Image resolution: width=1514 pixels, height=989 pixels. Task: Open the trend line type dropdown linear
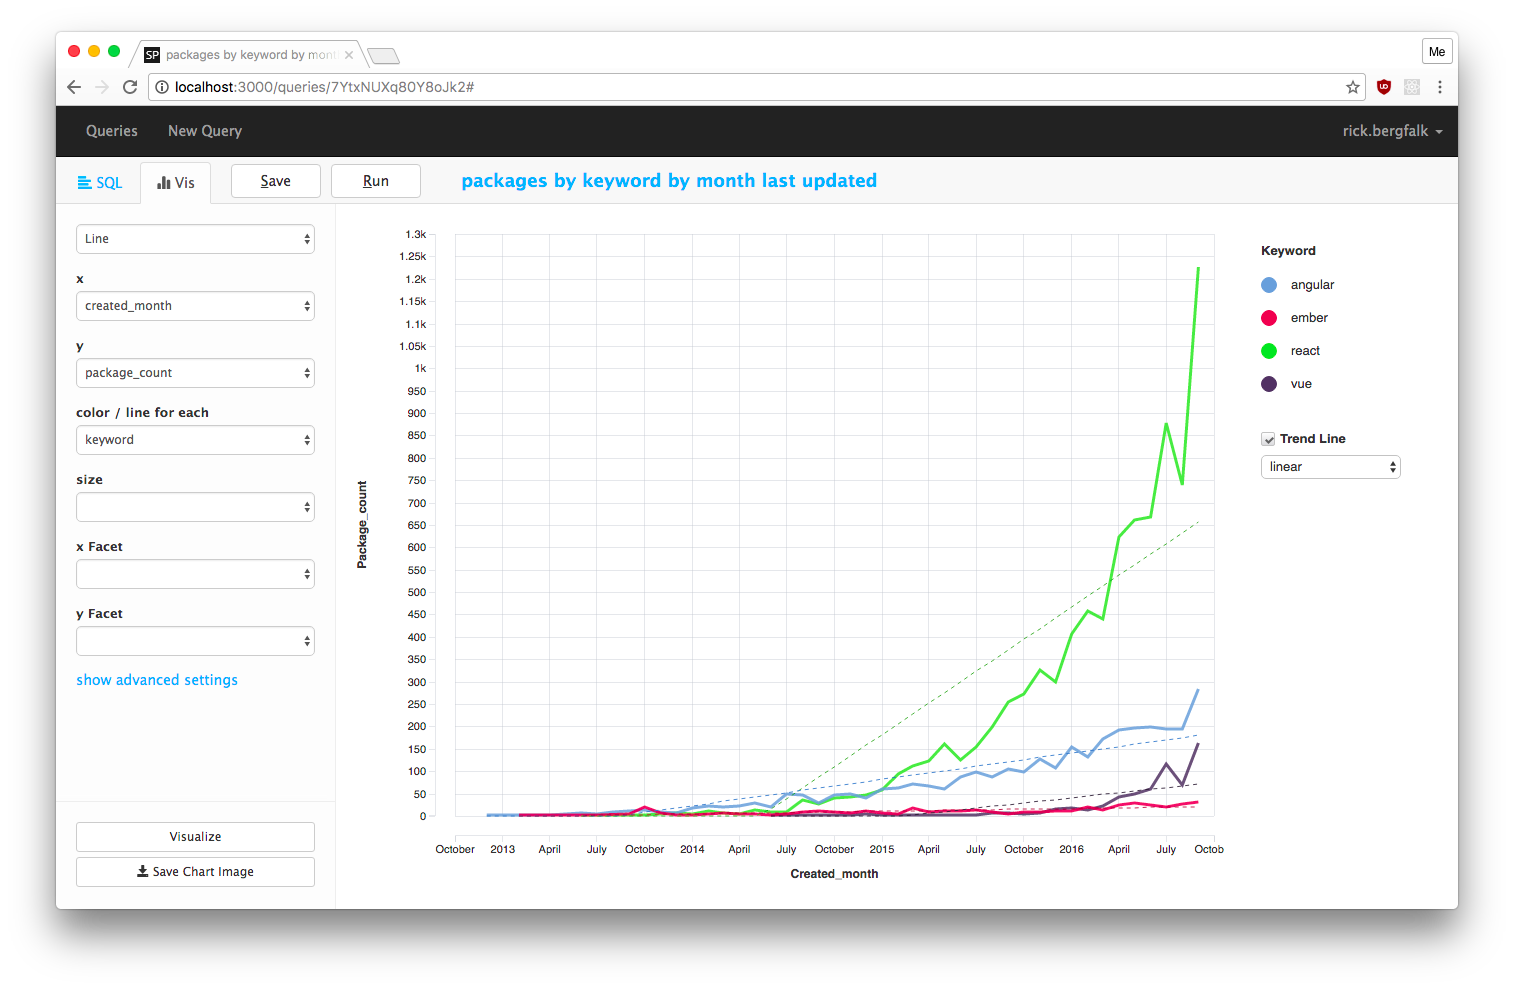click(x=1330, y=467)
